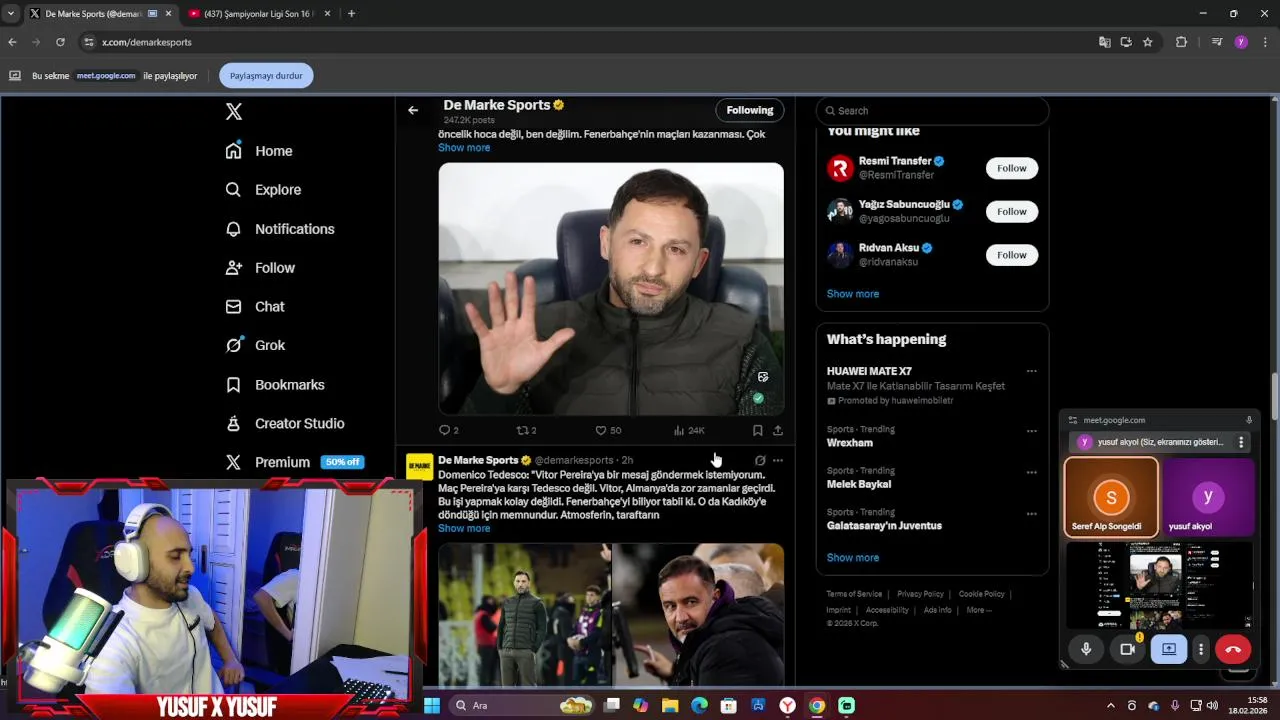The image size is (1280, 720).
Task: Open the Vitor Pereira photo on the right
Action: click(698, 614)
